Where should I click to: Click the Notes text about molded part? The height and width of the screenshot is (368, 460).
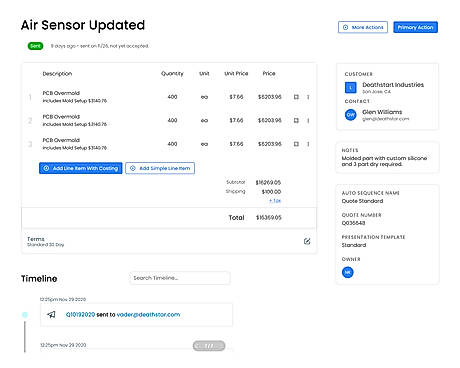(384, 161)
